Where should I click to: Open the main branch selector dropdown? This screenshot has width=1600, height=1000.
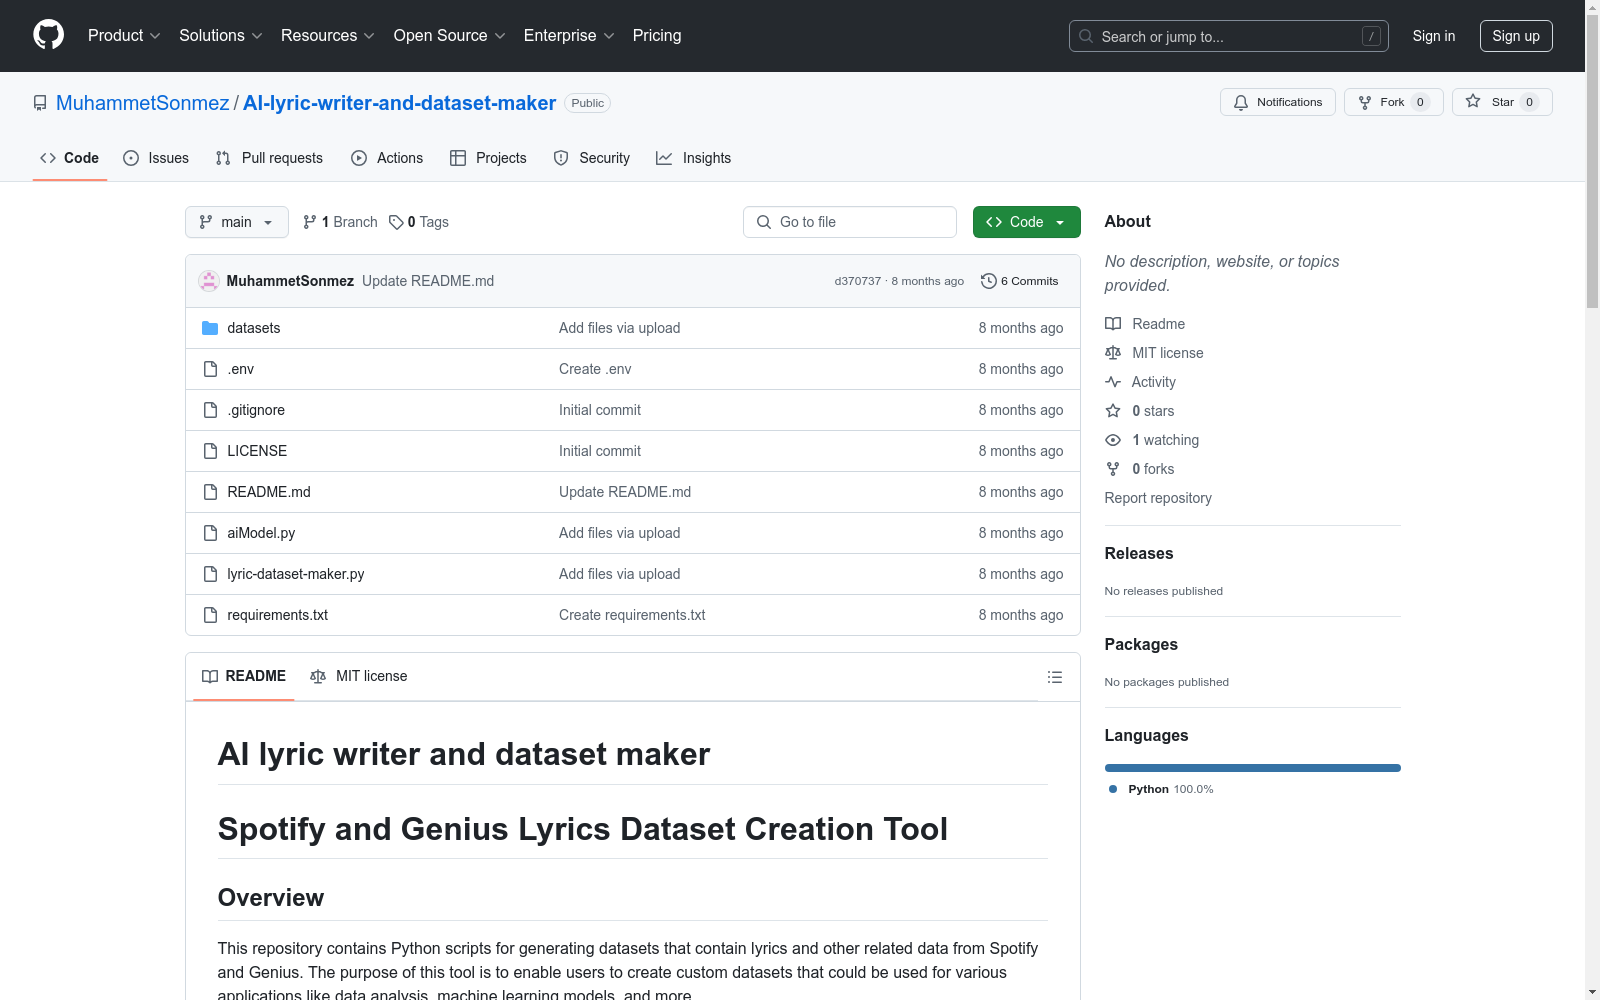[x=237, y=222]
